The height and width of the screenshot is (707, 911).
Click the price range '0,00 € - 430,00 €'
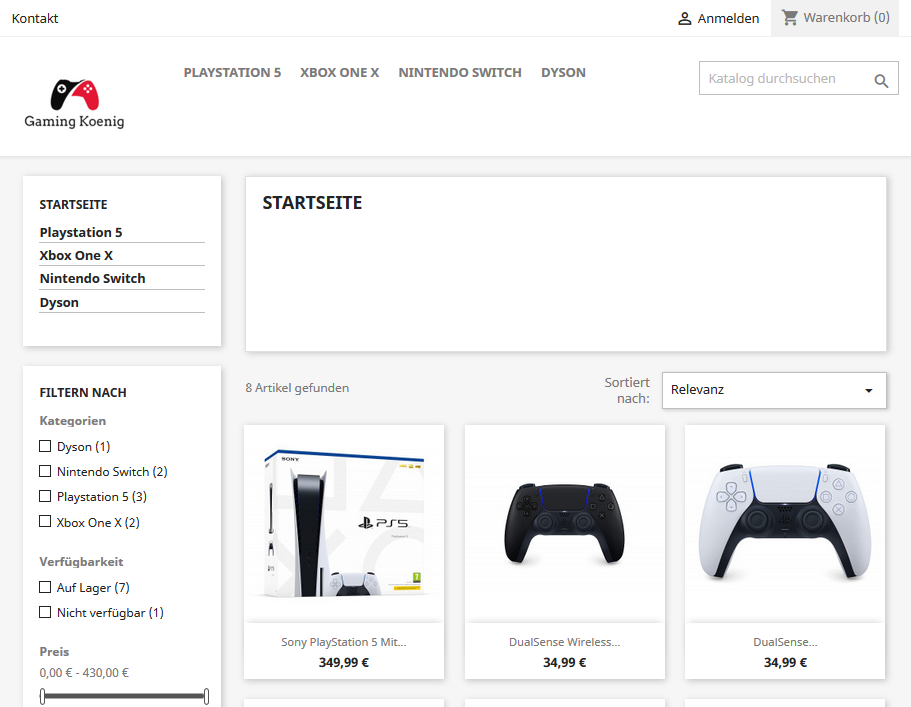(x=84, y=673)
